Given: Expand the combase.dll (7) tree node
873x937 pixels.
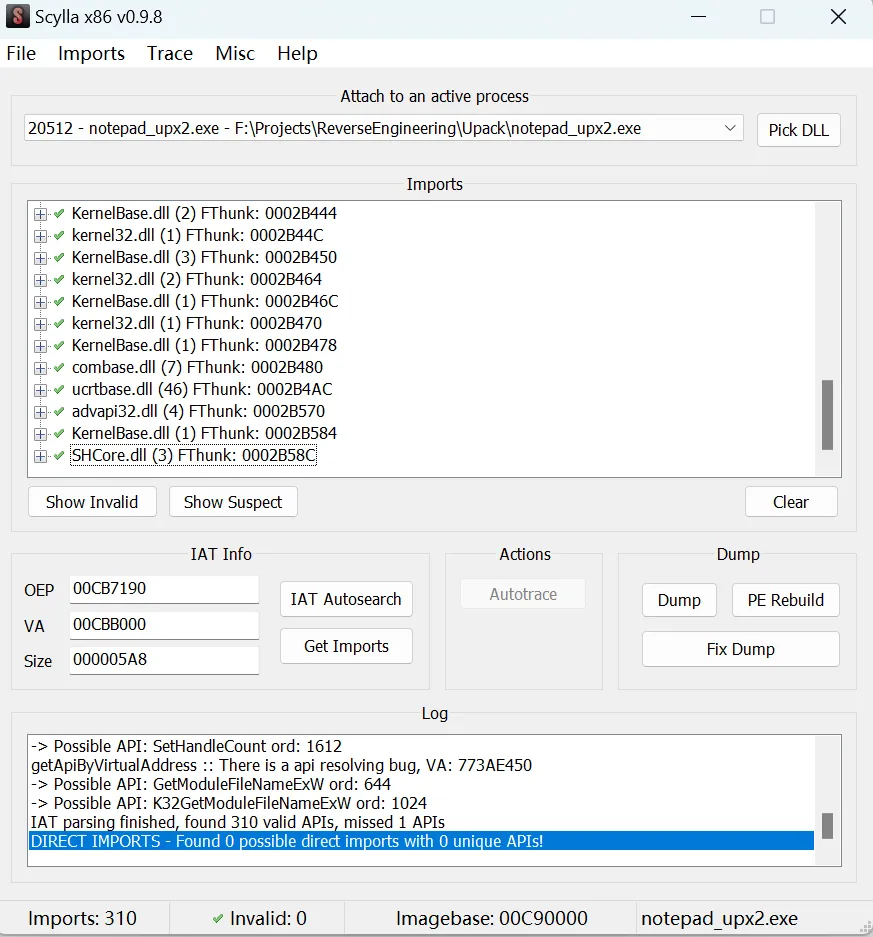Looking at the screenshot, I should (41, 368).
